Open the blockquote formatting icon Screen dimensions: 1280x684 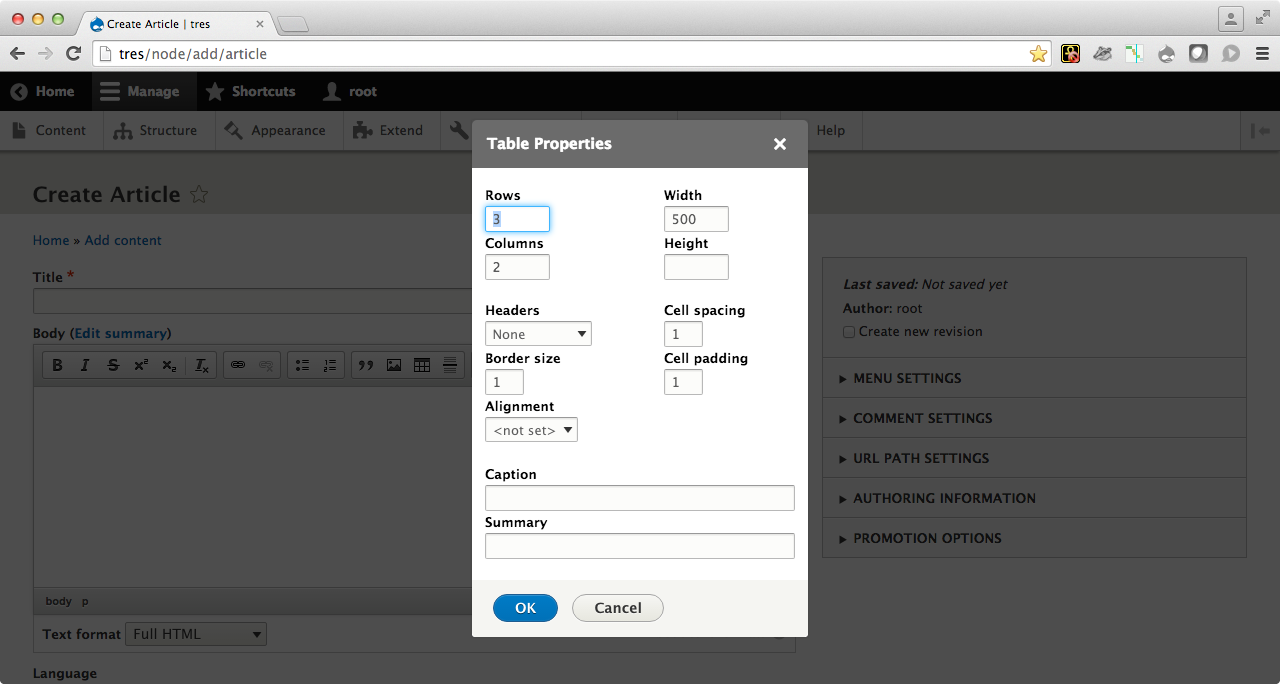365,364
